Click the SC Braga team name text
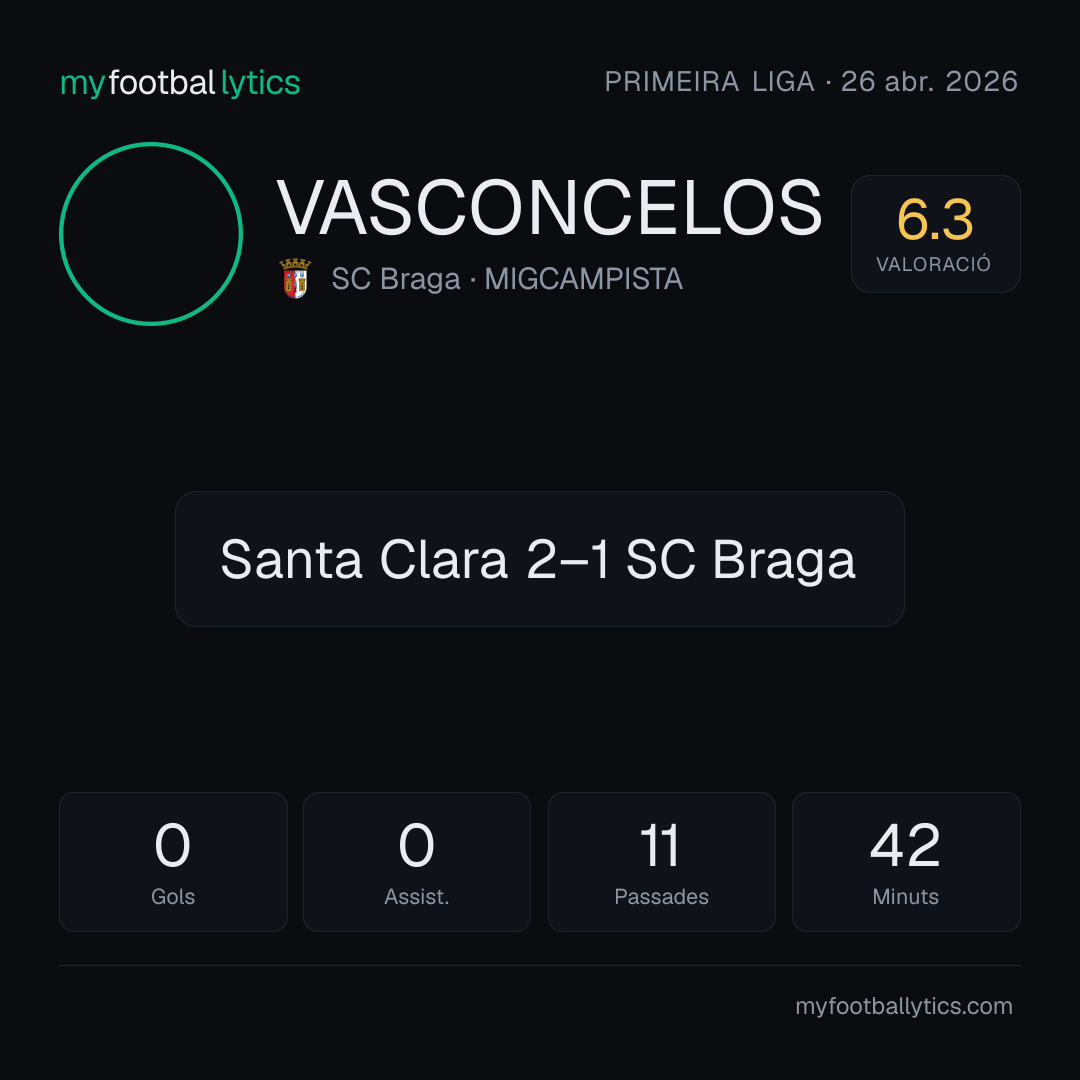 click(395, 279)
